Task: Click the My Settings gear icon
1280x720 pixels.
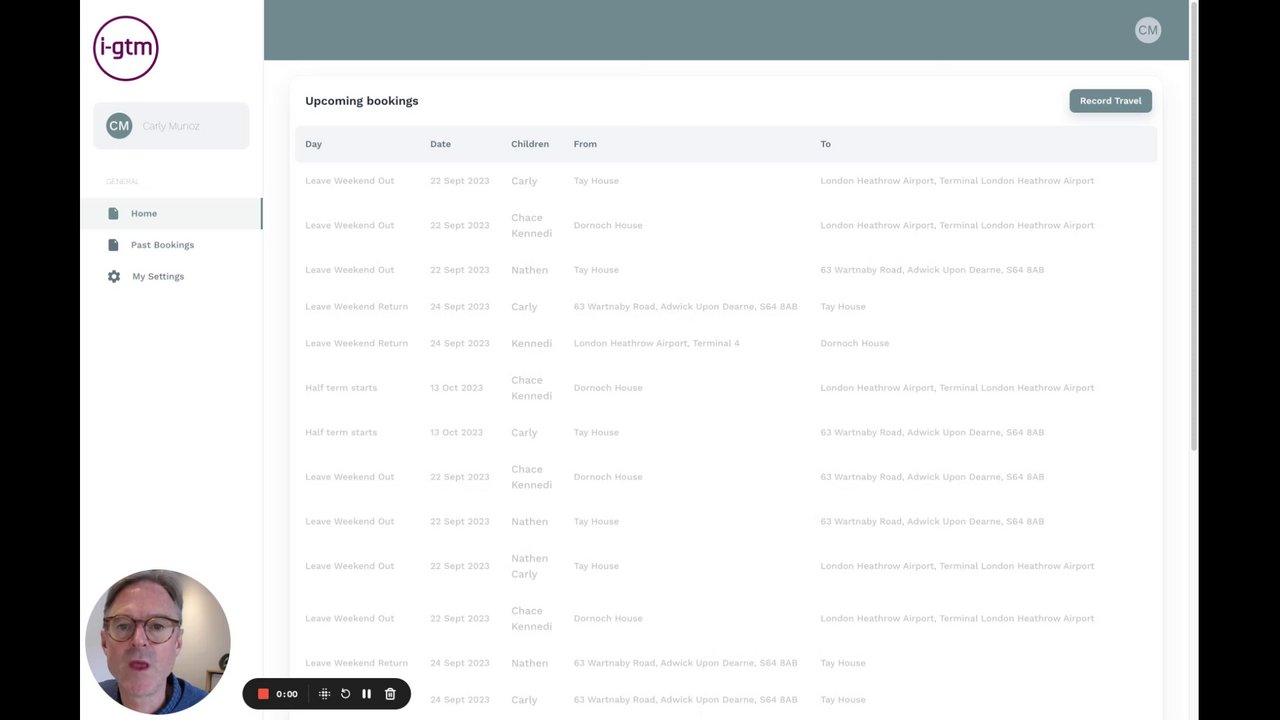Action: point(114,276)
